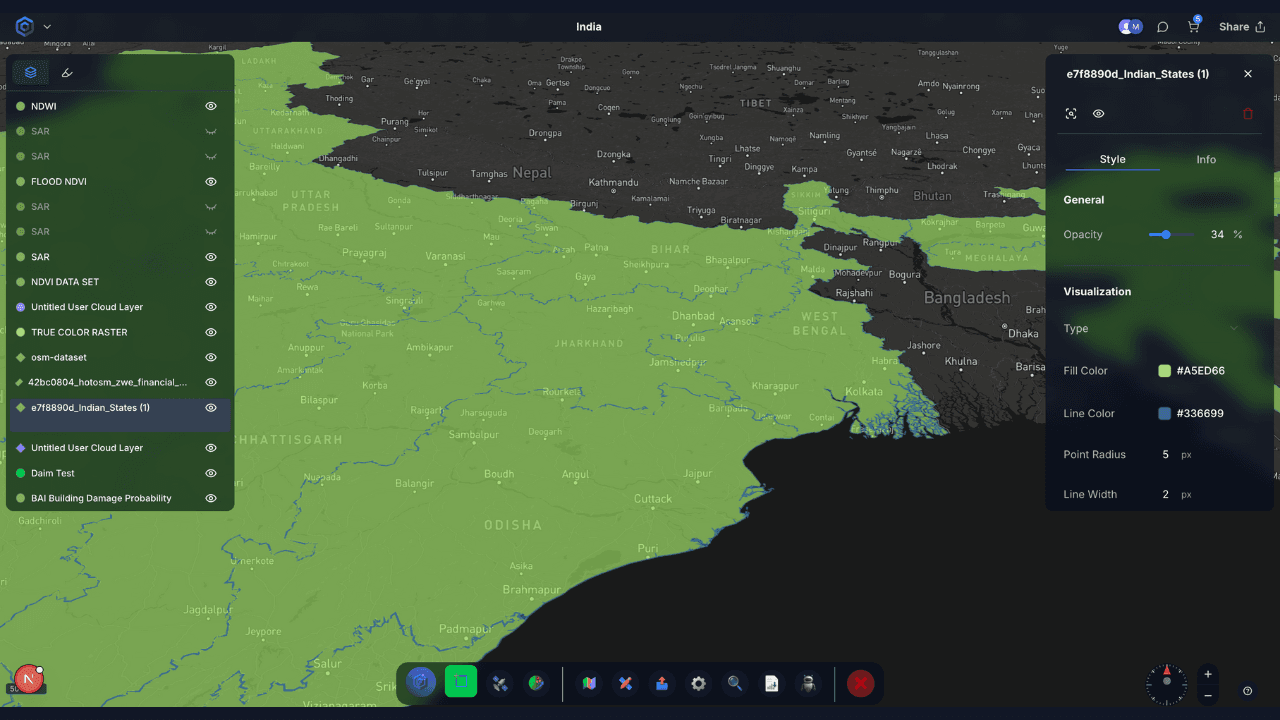Show the first hidden SAR layer
This screenshot has height=720, width=1280.
pos(211,131)
